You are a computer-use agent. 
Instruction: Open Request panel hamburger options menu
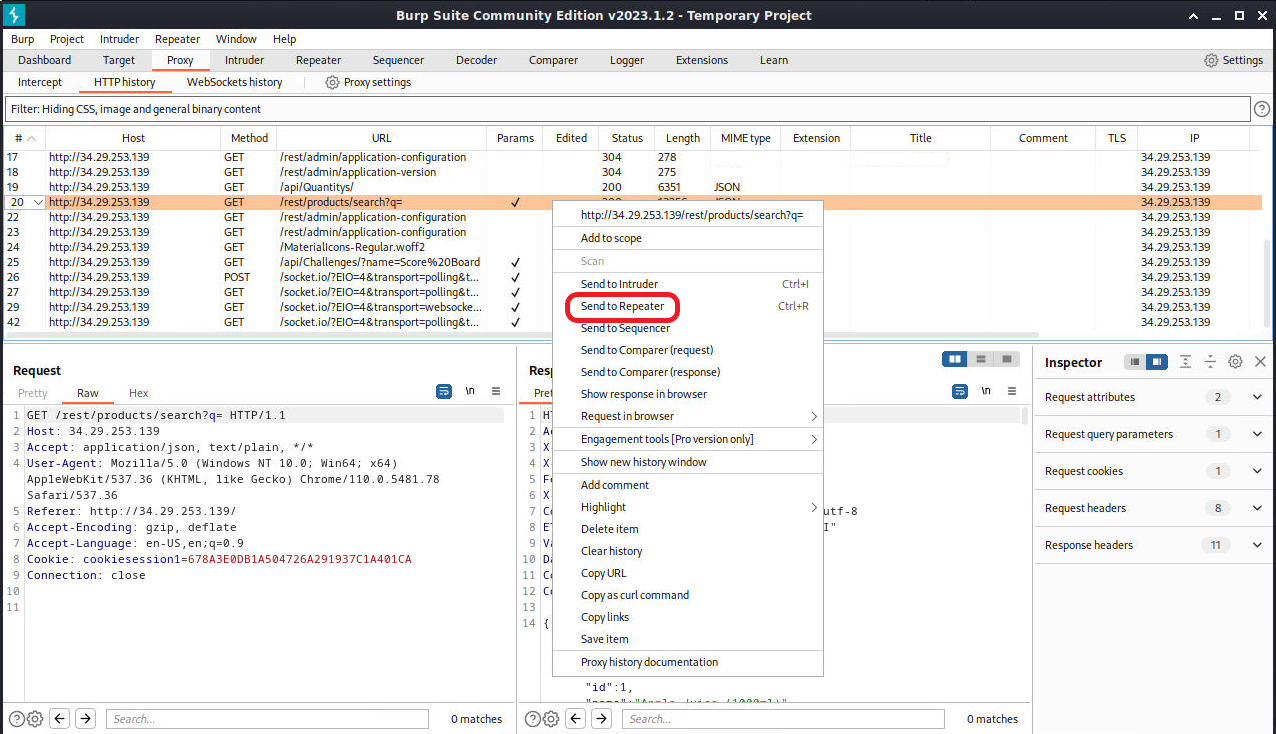pyautogui.click(x=496, y=392)
